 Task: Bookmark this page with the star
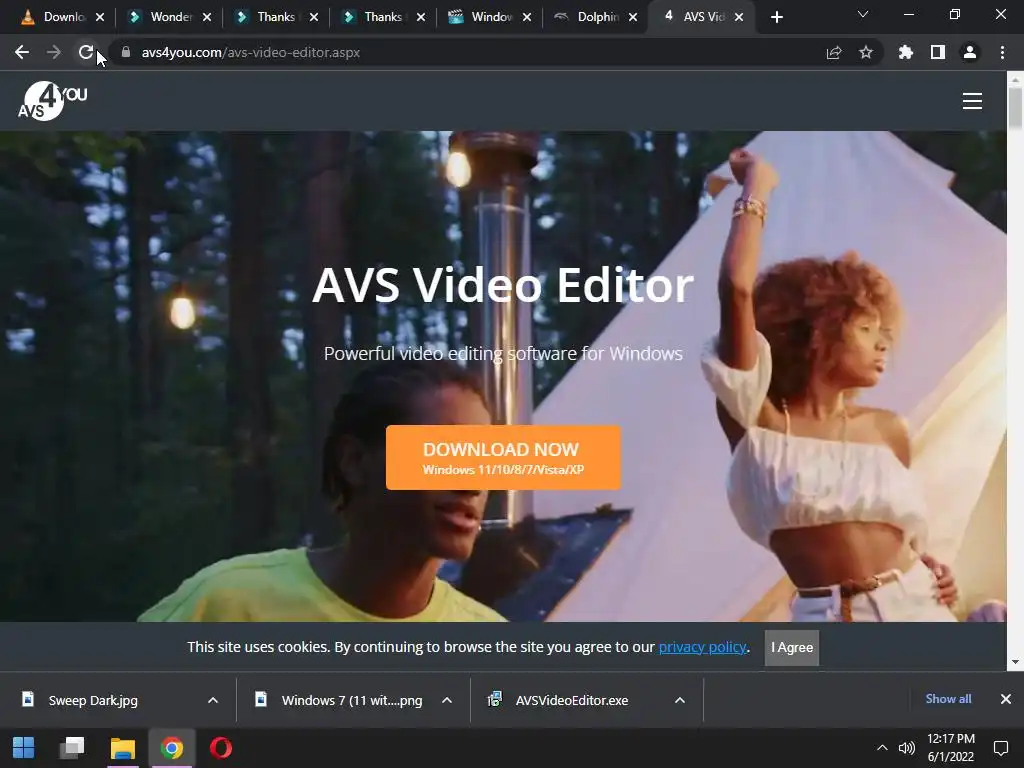(866, 52)
